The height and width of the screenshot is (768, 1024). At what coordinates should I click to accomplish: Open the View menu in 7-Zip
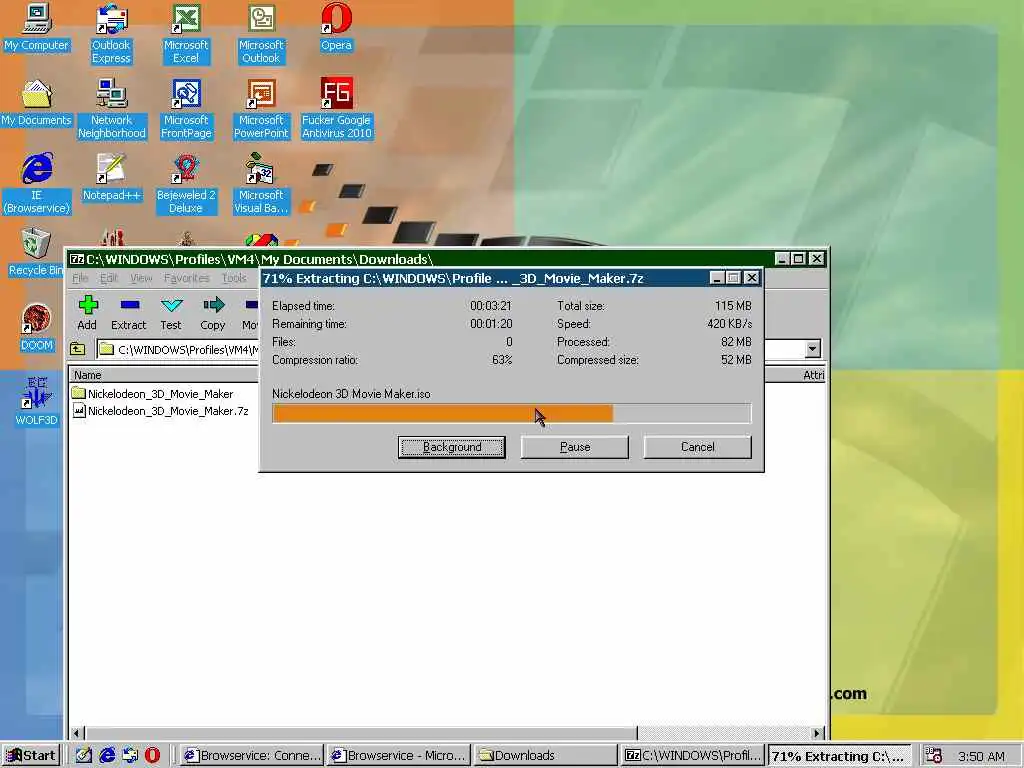pyautogui.click(x=141, y=278)
